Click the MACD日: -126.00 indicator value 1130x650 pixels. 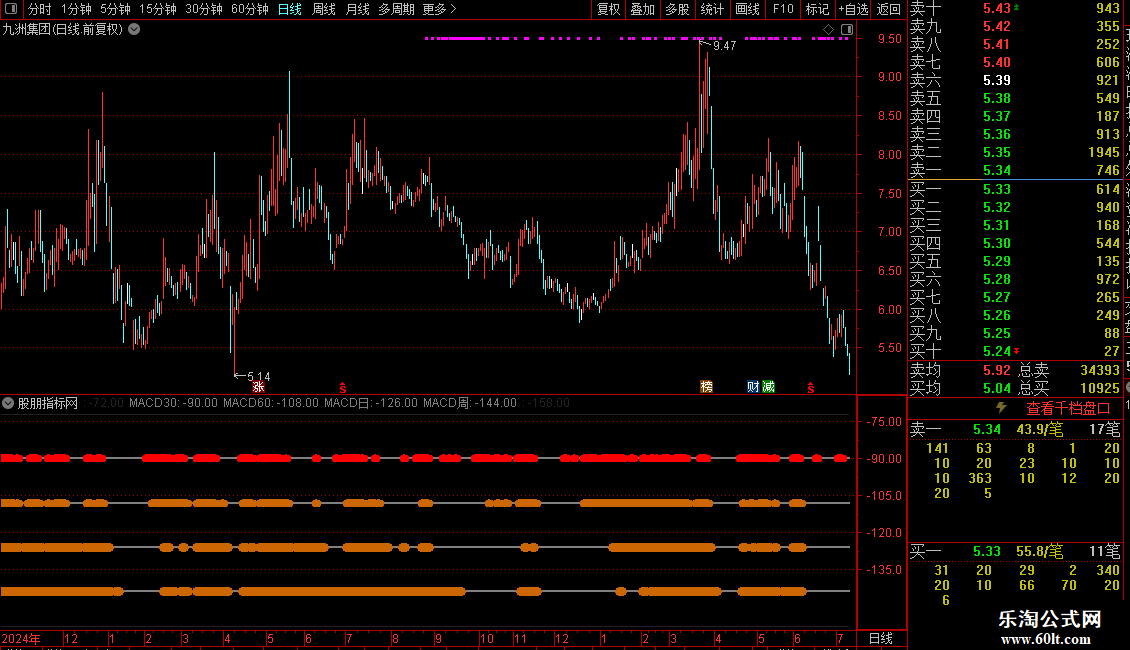pos(370,403)
